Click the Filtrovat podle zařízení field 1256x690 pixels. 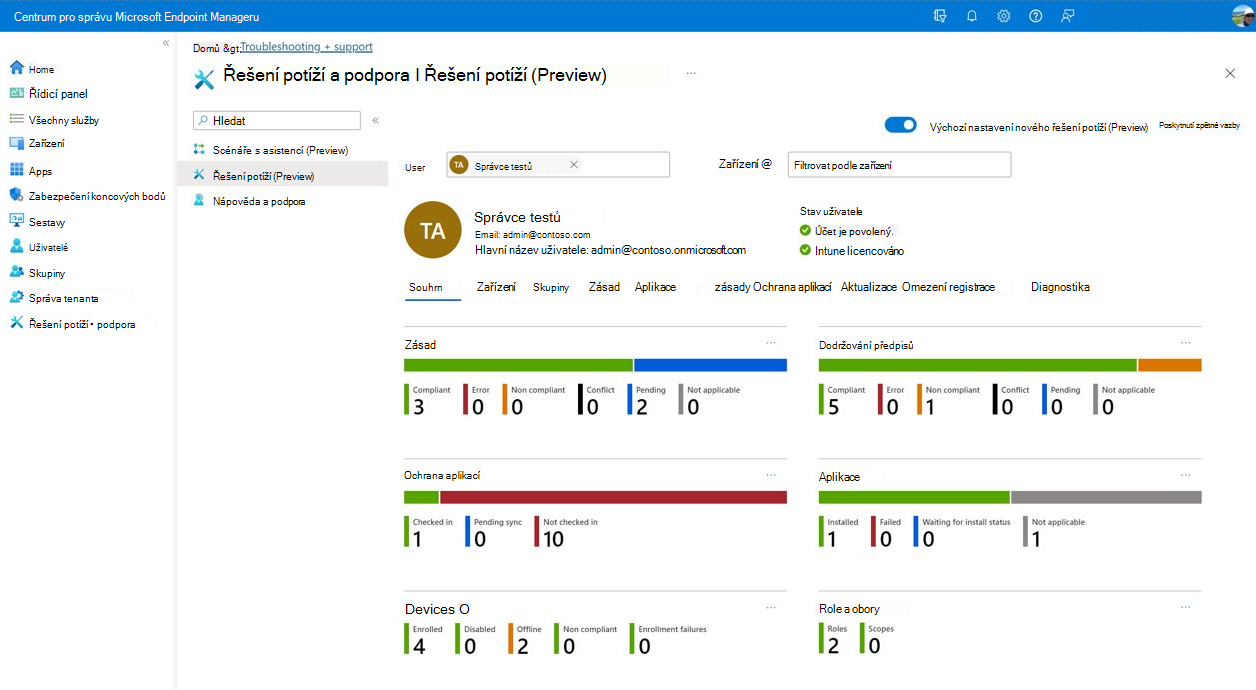point(899,164)
